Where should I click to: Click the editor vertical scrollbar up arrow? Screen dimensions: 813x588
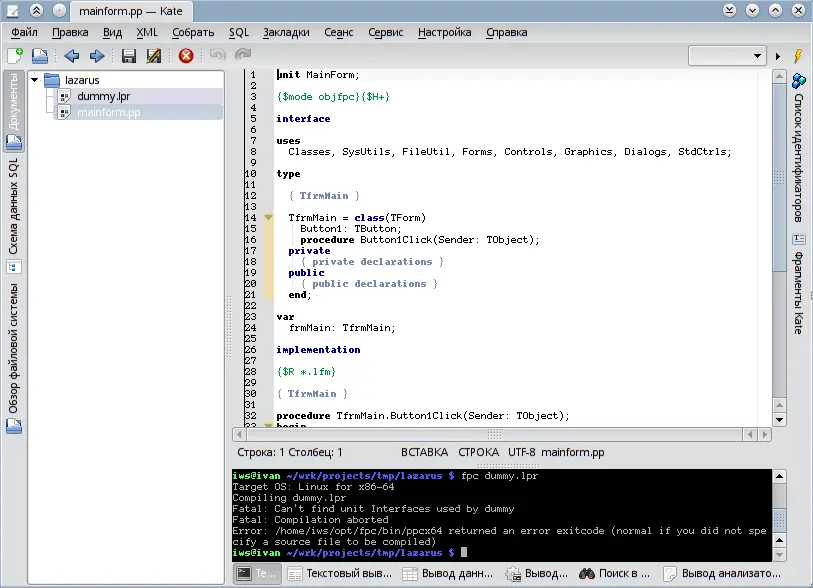[779, 77]
